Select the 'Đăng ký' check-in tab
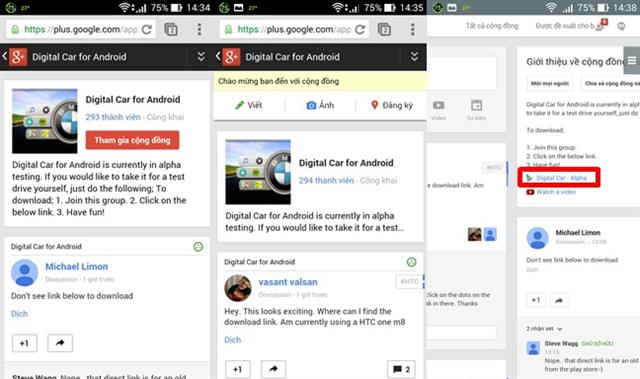 click(x=392, y=105)
